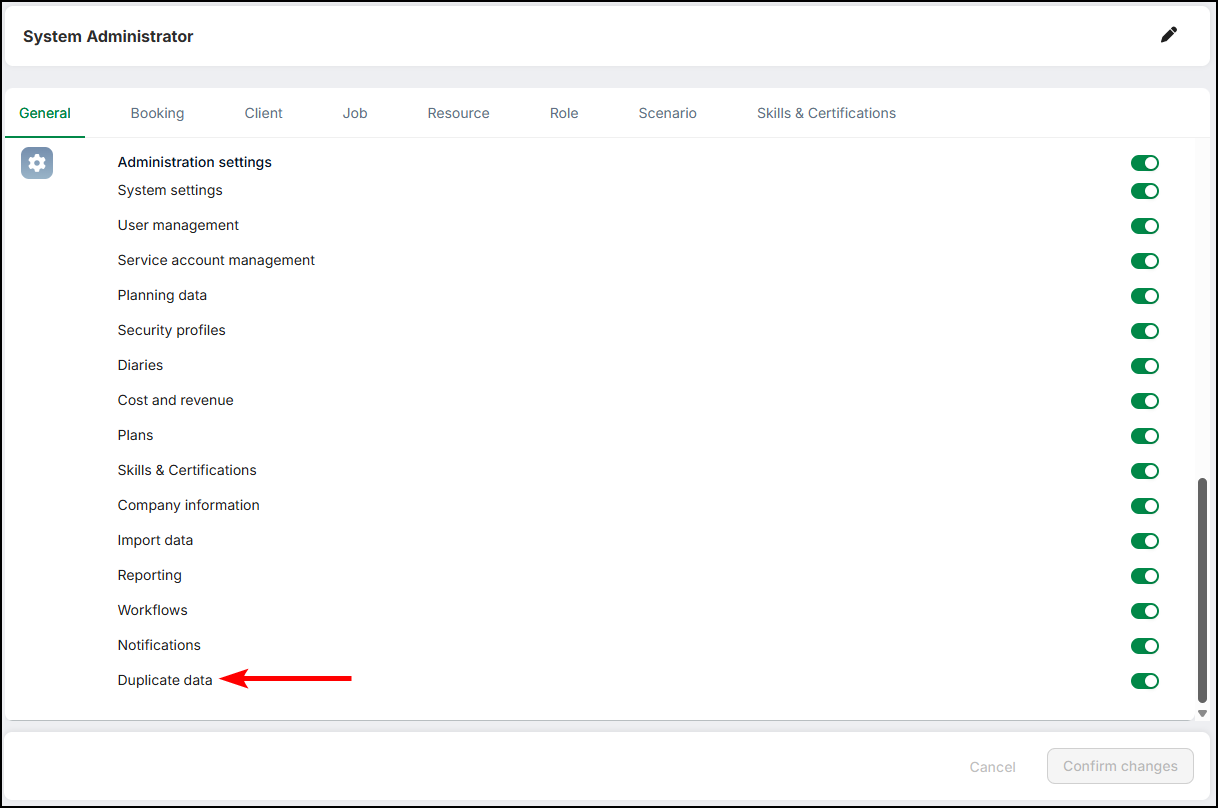1218x808 pixels.
Task: Click the pencil edit icon
Action: pos(1168,35)
